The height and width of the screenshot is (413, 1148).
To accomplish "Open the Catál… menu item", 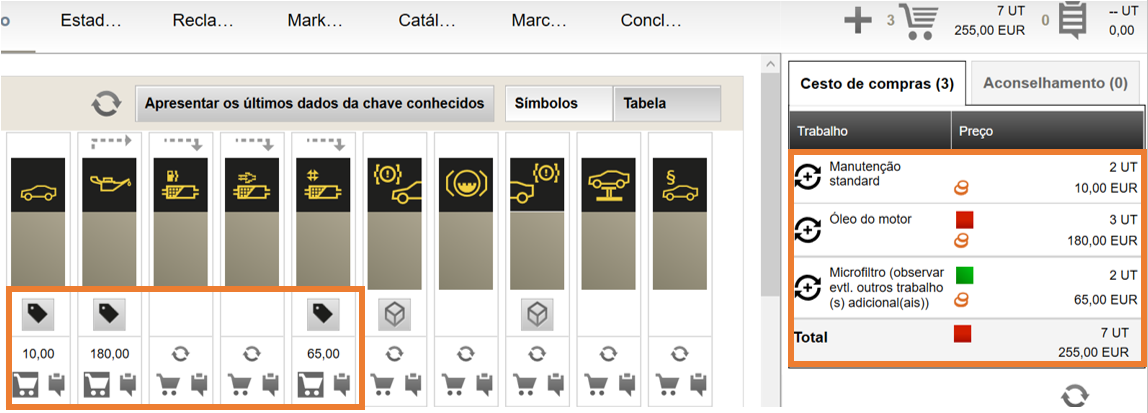I will tap(427, 21).
